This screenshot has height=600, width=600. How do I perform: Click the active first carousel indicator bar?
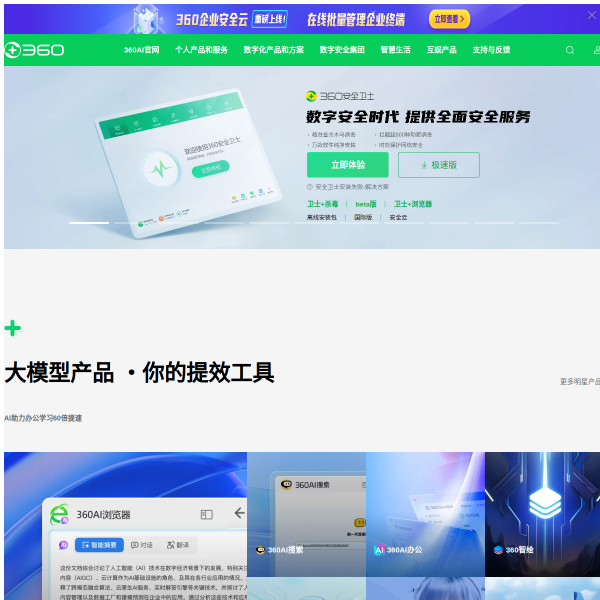click(x=89, y=223)
